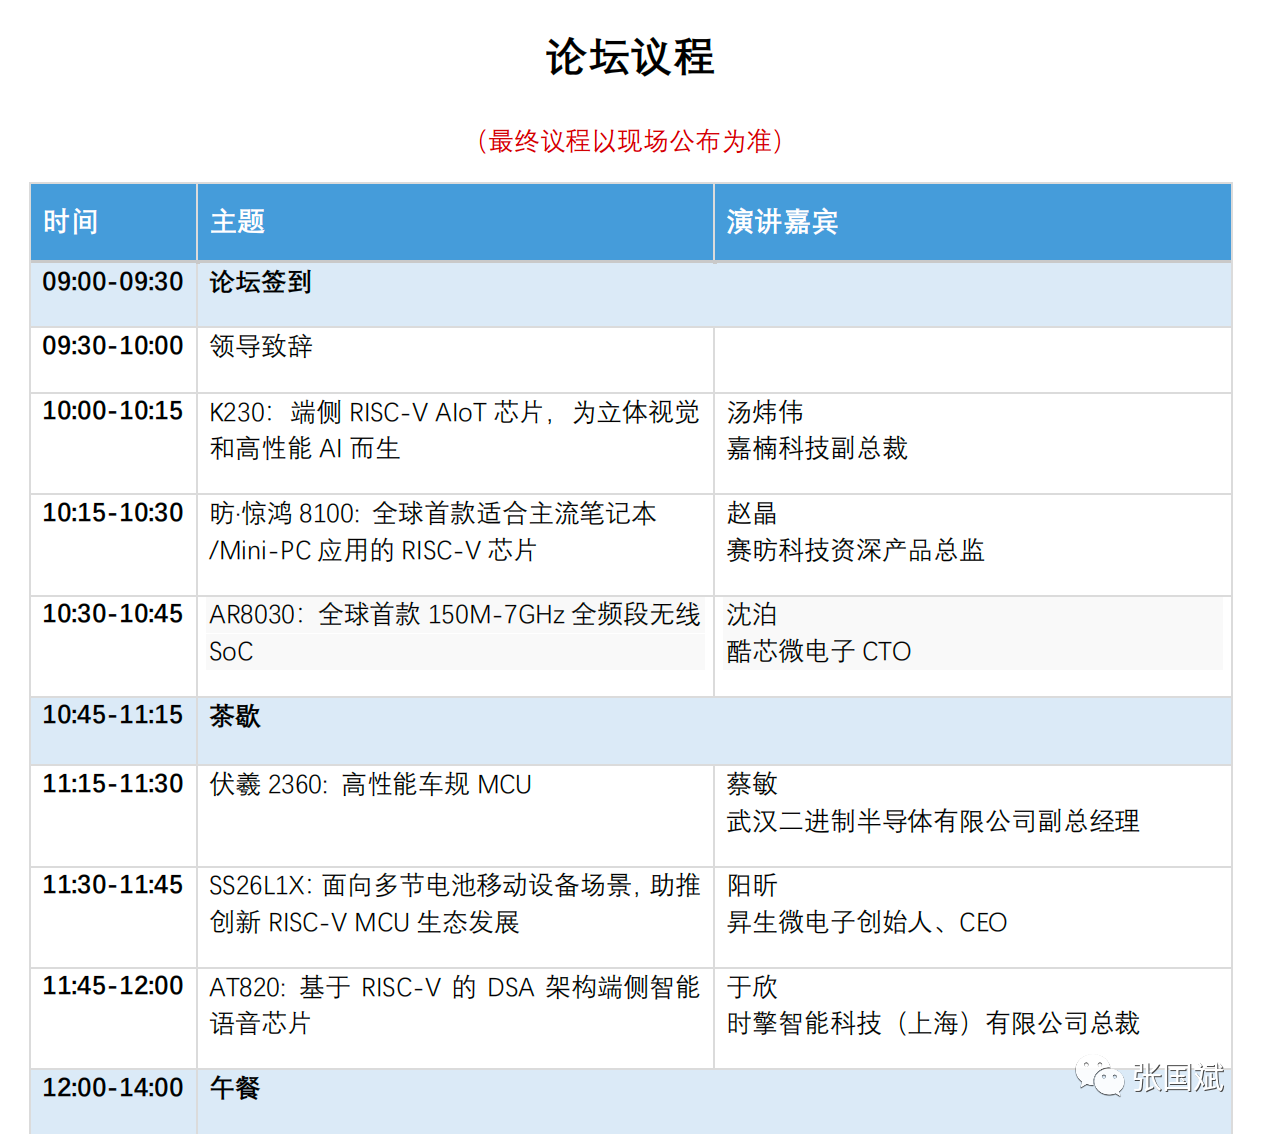Select the 昉·惊鸿 8100 topic cell
Image resolution: width=1266 pixels, height=1134 pixels.
point(432,531)
